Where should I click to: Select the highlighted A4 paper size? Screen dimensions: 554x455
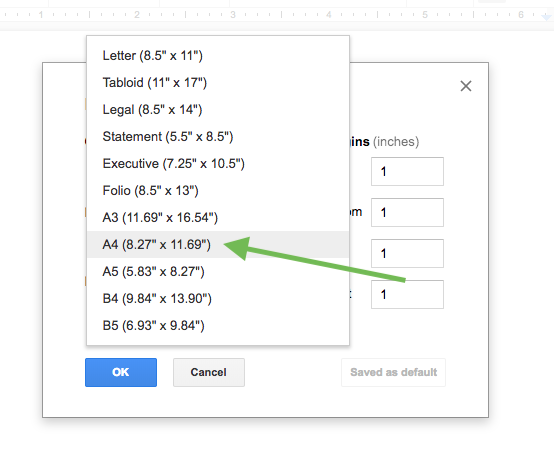(218, 244)
